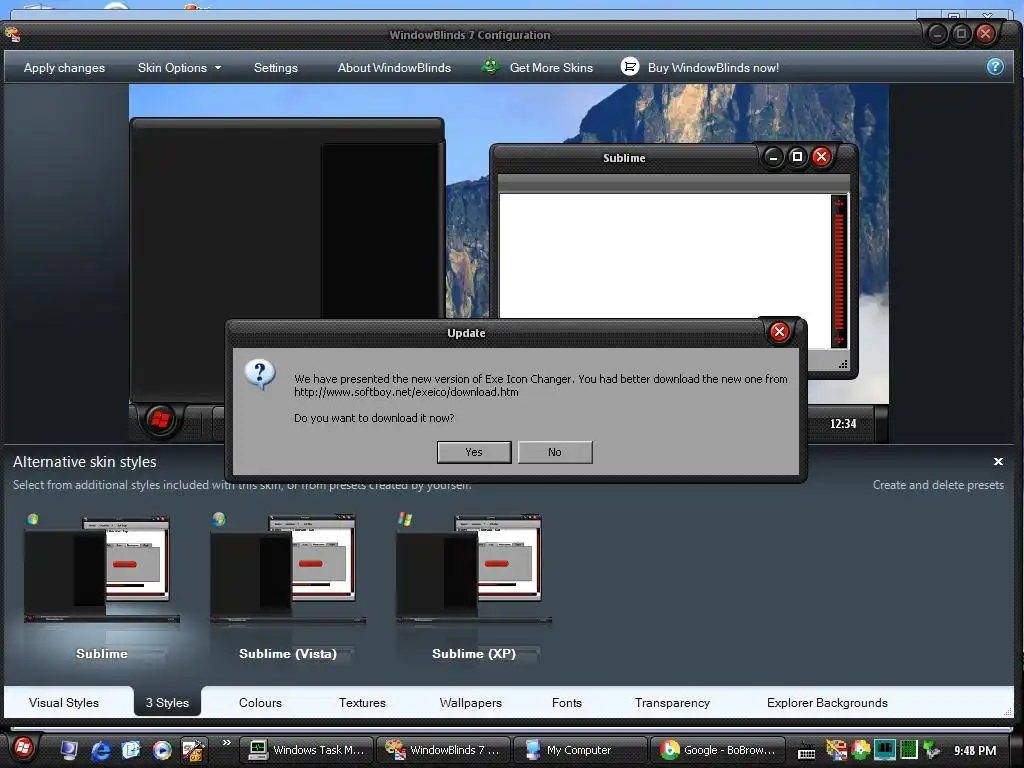The image size is (1024, 768).
Task: Click the softboy.net download URL text
Action: point(406,392)
